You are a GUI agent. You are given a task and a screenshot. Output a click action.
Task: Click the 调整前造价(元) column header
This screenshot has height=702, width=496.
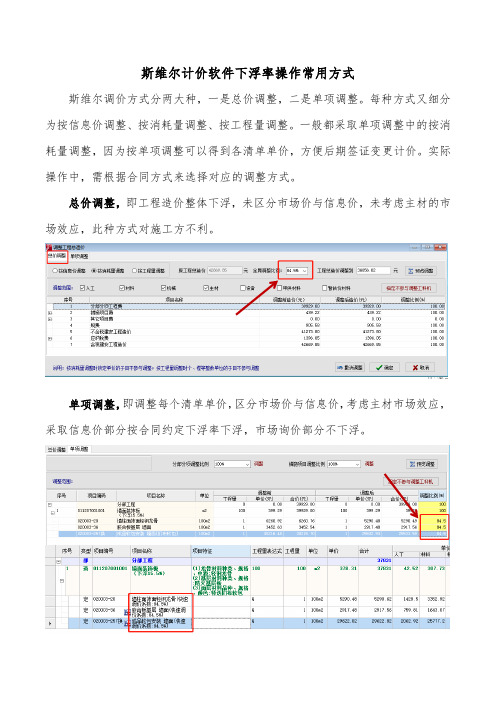289,300
